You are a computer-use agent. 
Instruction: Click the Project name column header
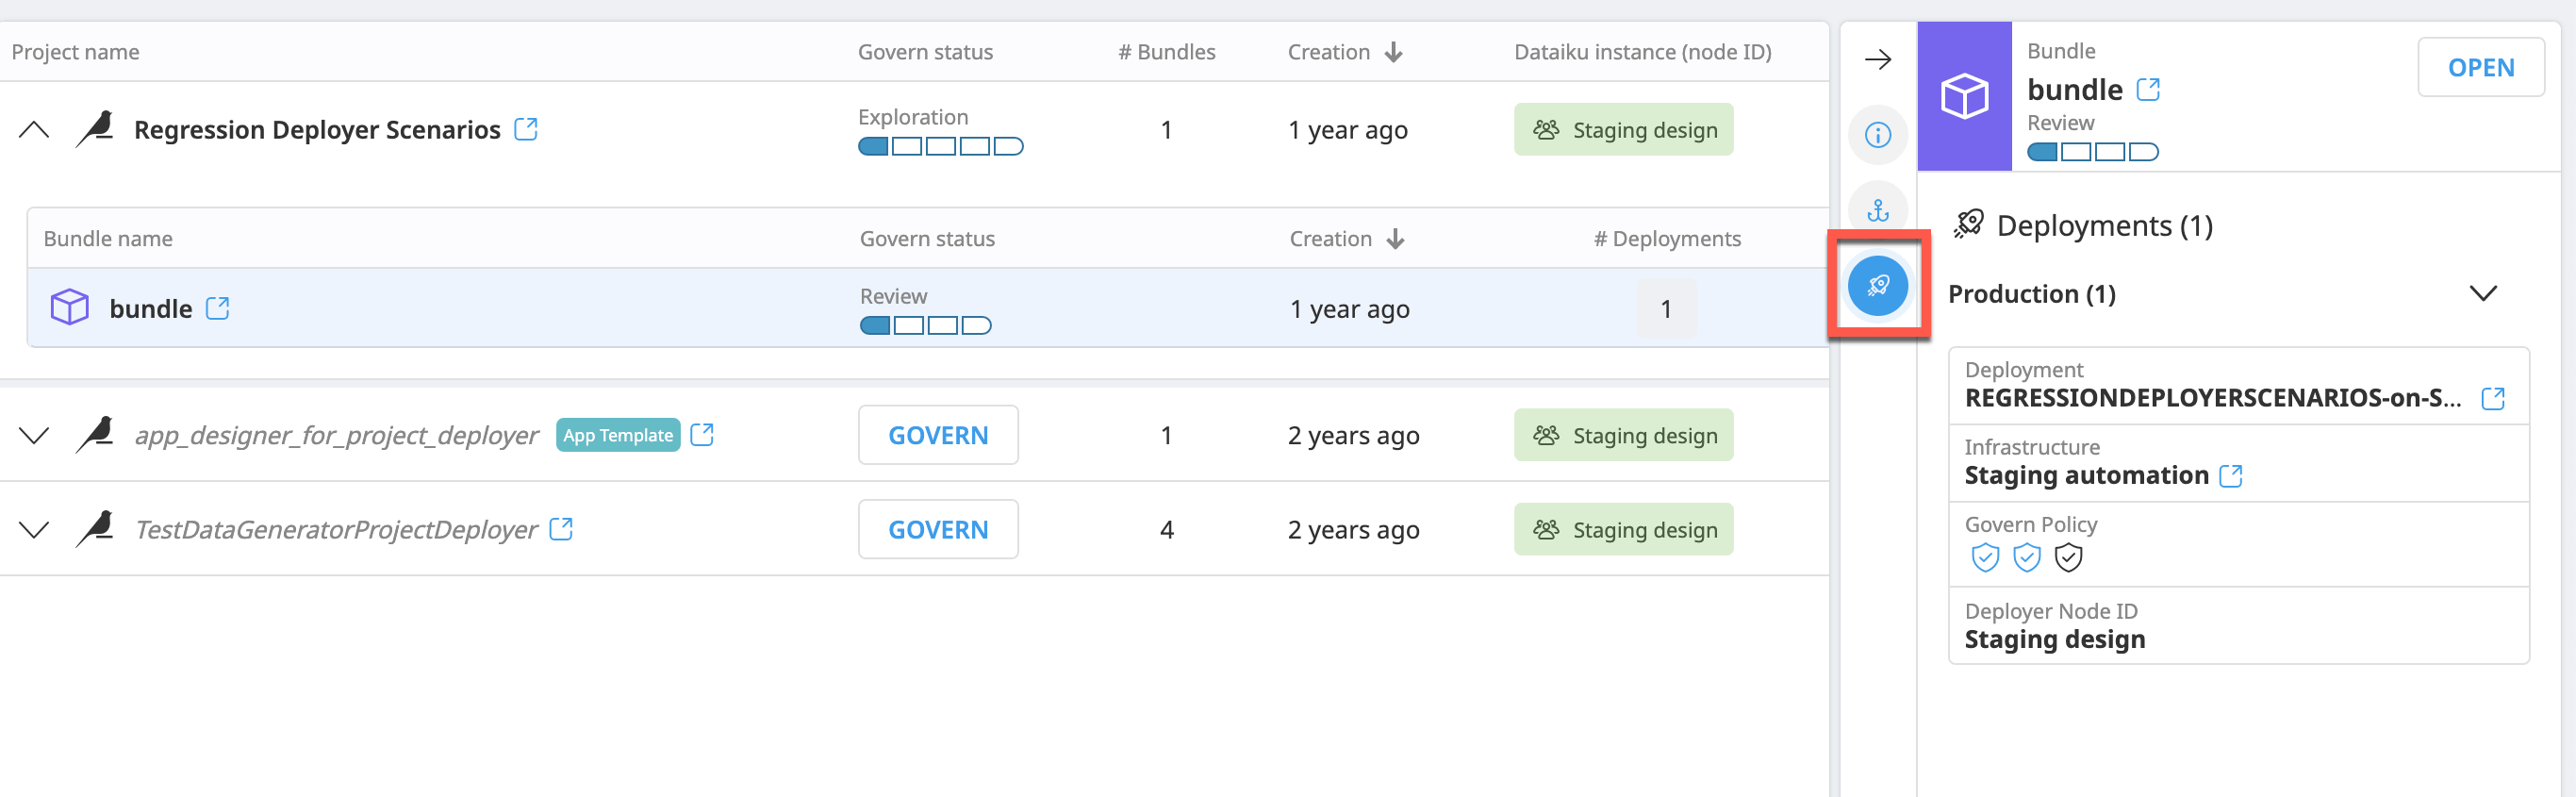(x=75, y=52)
